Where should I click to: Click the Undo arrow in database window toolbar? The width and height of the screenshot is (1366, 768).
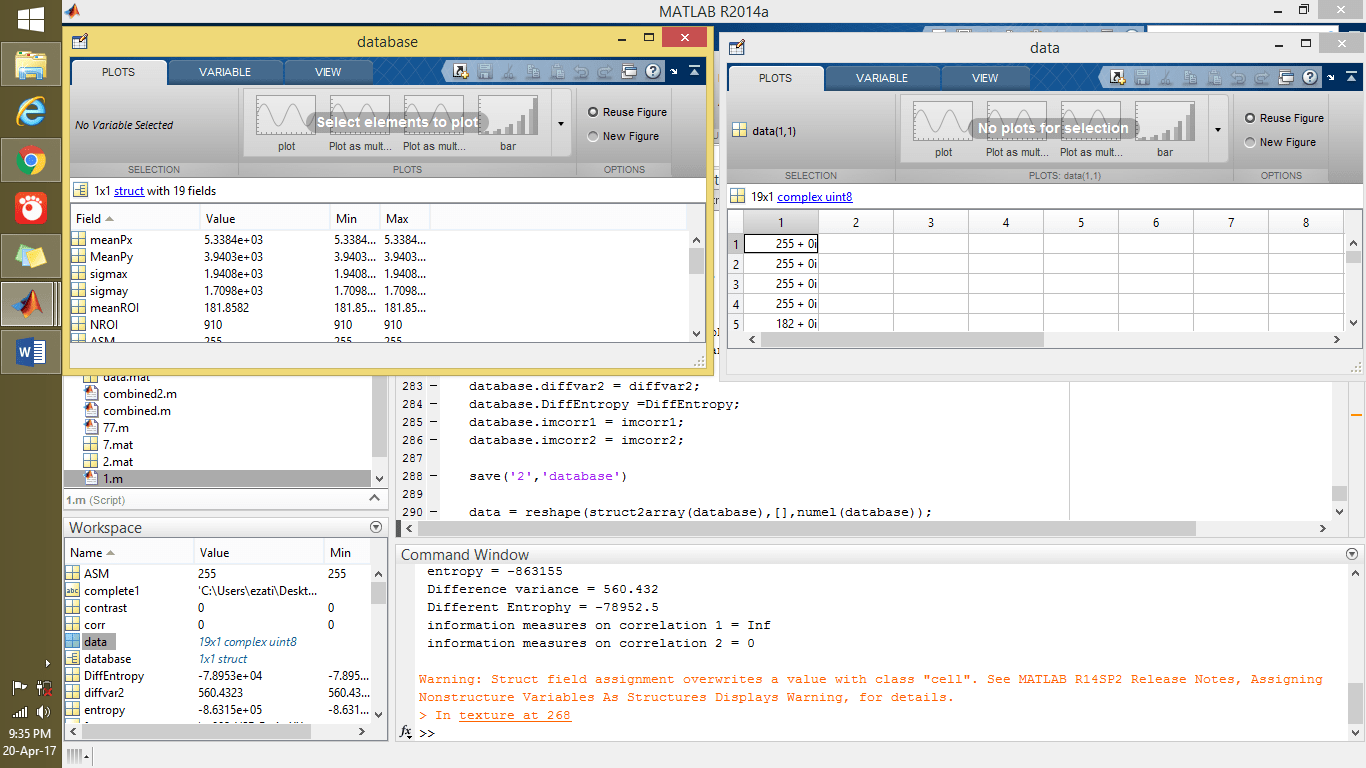tap(581, 71)
